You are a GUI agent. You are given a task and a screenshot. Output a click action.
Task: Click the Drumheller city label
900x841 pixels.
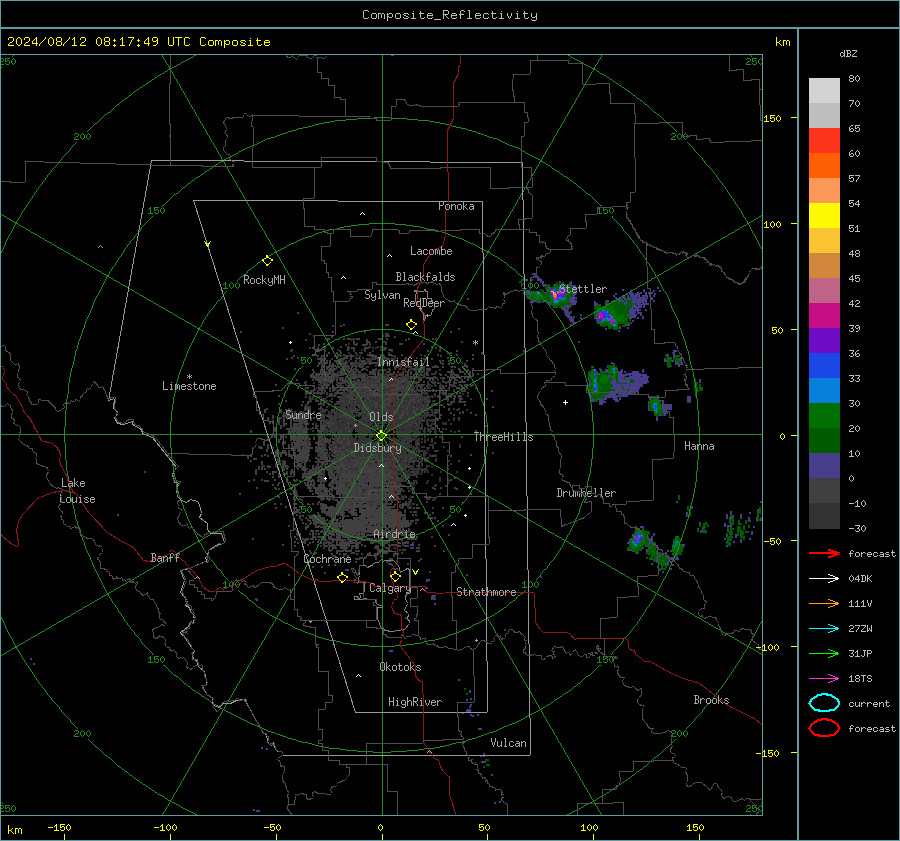[x=586, y=493]
